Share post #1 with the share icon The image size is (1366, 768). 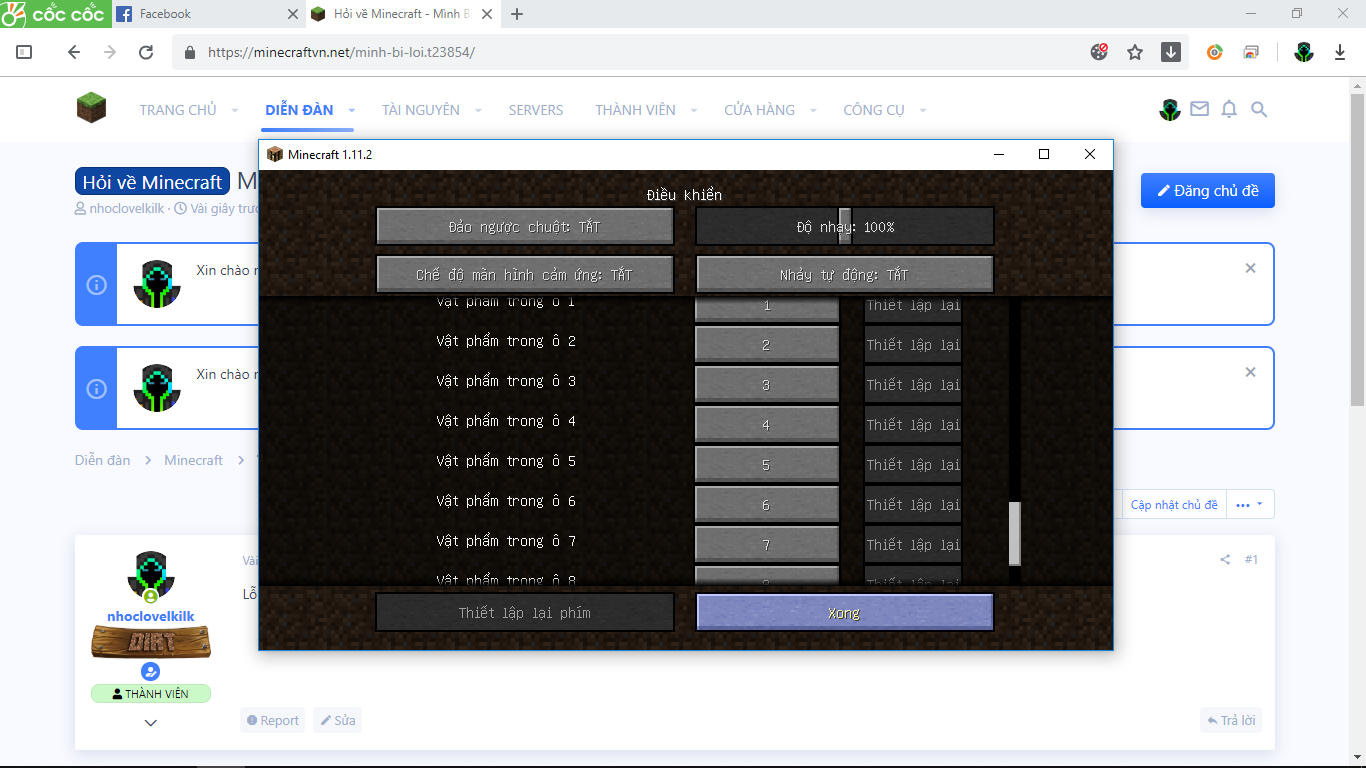[1225, 560]
